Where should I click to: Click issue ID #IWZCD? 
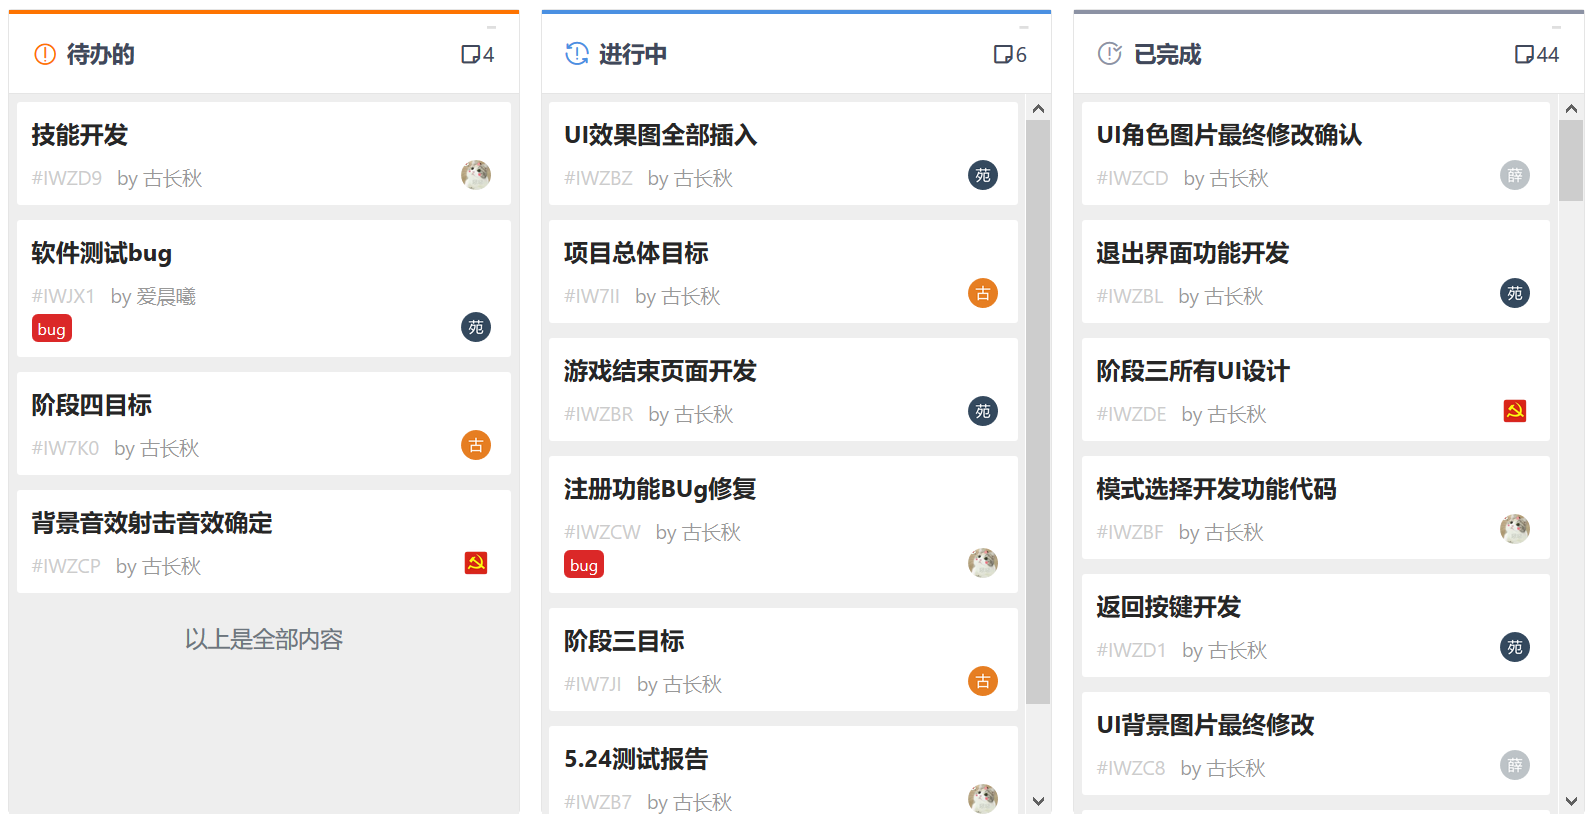tap(1132, 178)
